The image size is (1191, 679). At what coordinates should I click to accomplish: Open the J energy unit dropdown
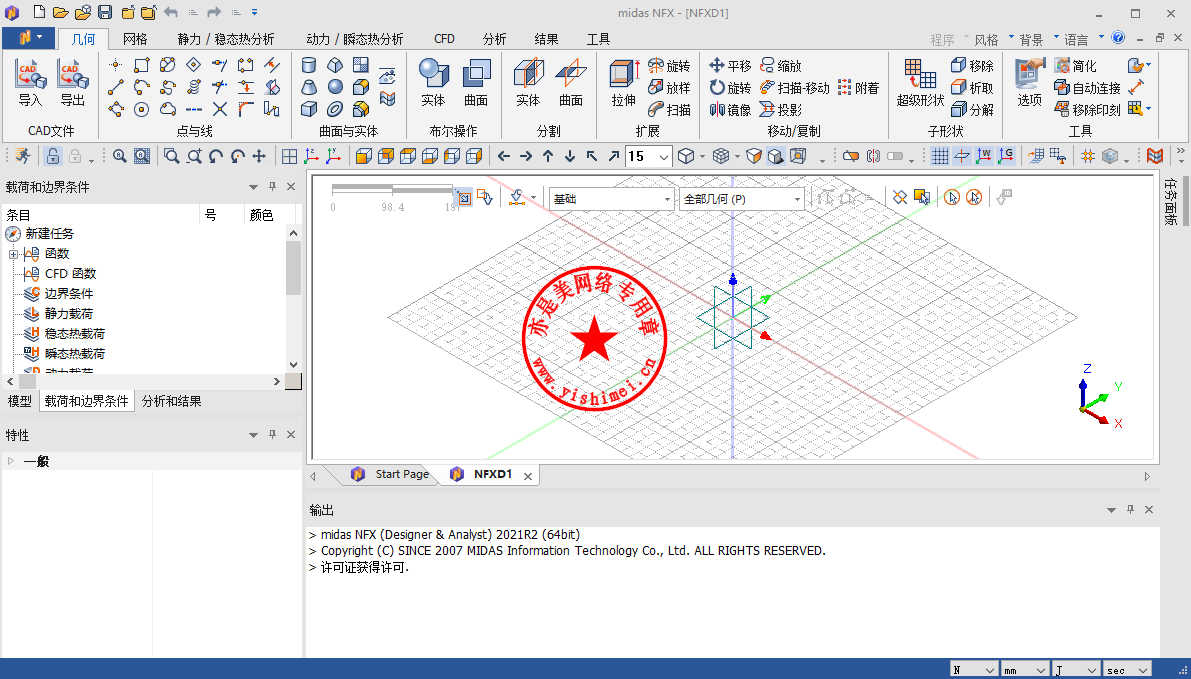1076,670
